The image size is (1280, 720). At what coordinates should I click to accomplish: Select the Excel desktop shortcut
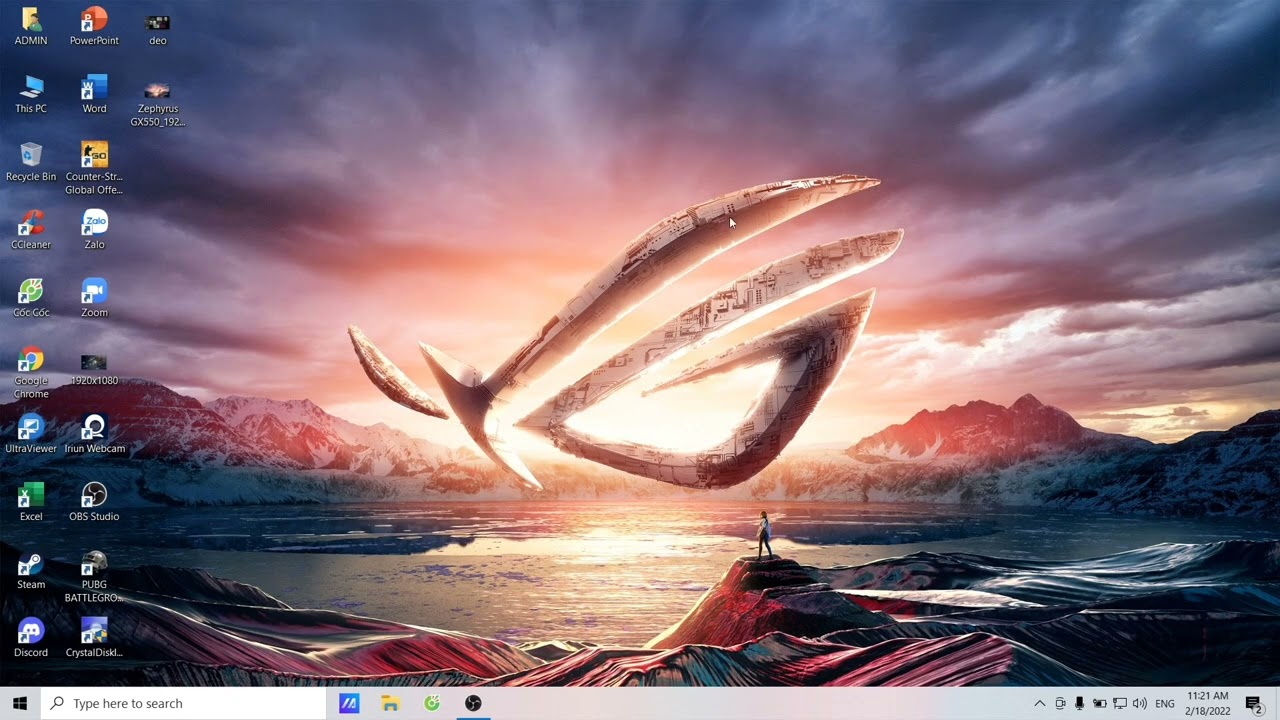point(31,503)
